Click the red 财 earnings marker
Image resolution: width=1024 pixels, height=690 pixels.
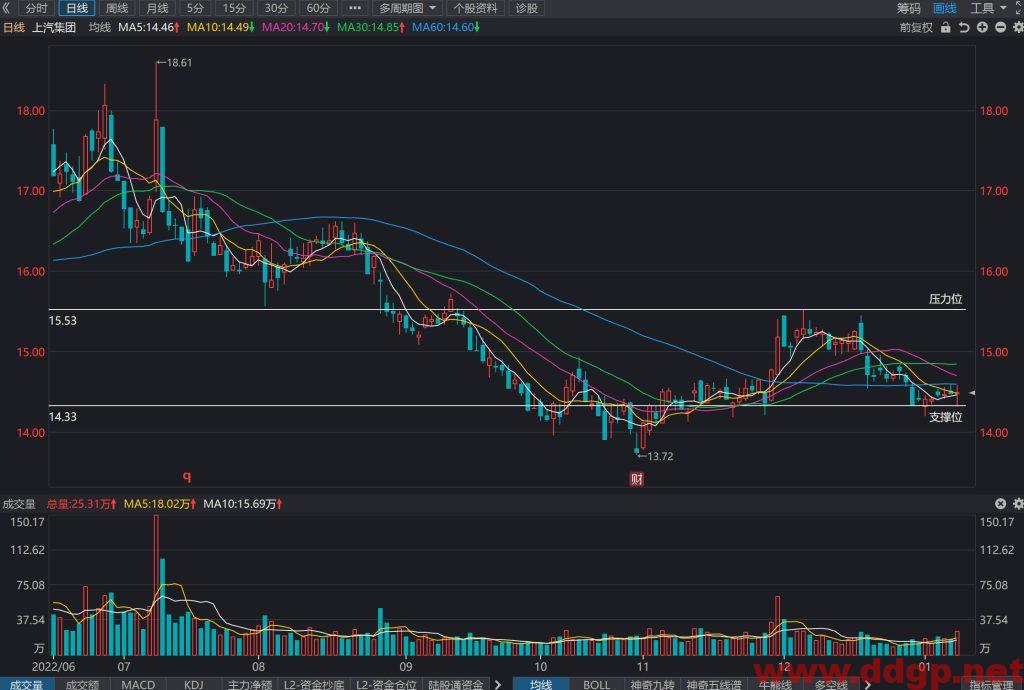637,479
